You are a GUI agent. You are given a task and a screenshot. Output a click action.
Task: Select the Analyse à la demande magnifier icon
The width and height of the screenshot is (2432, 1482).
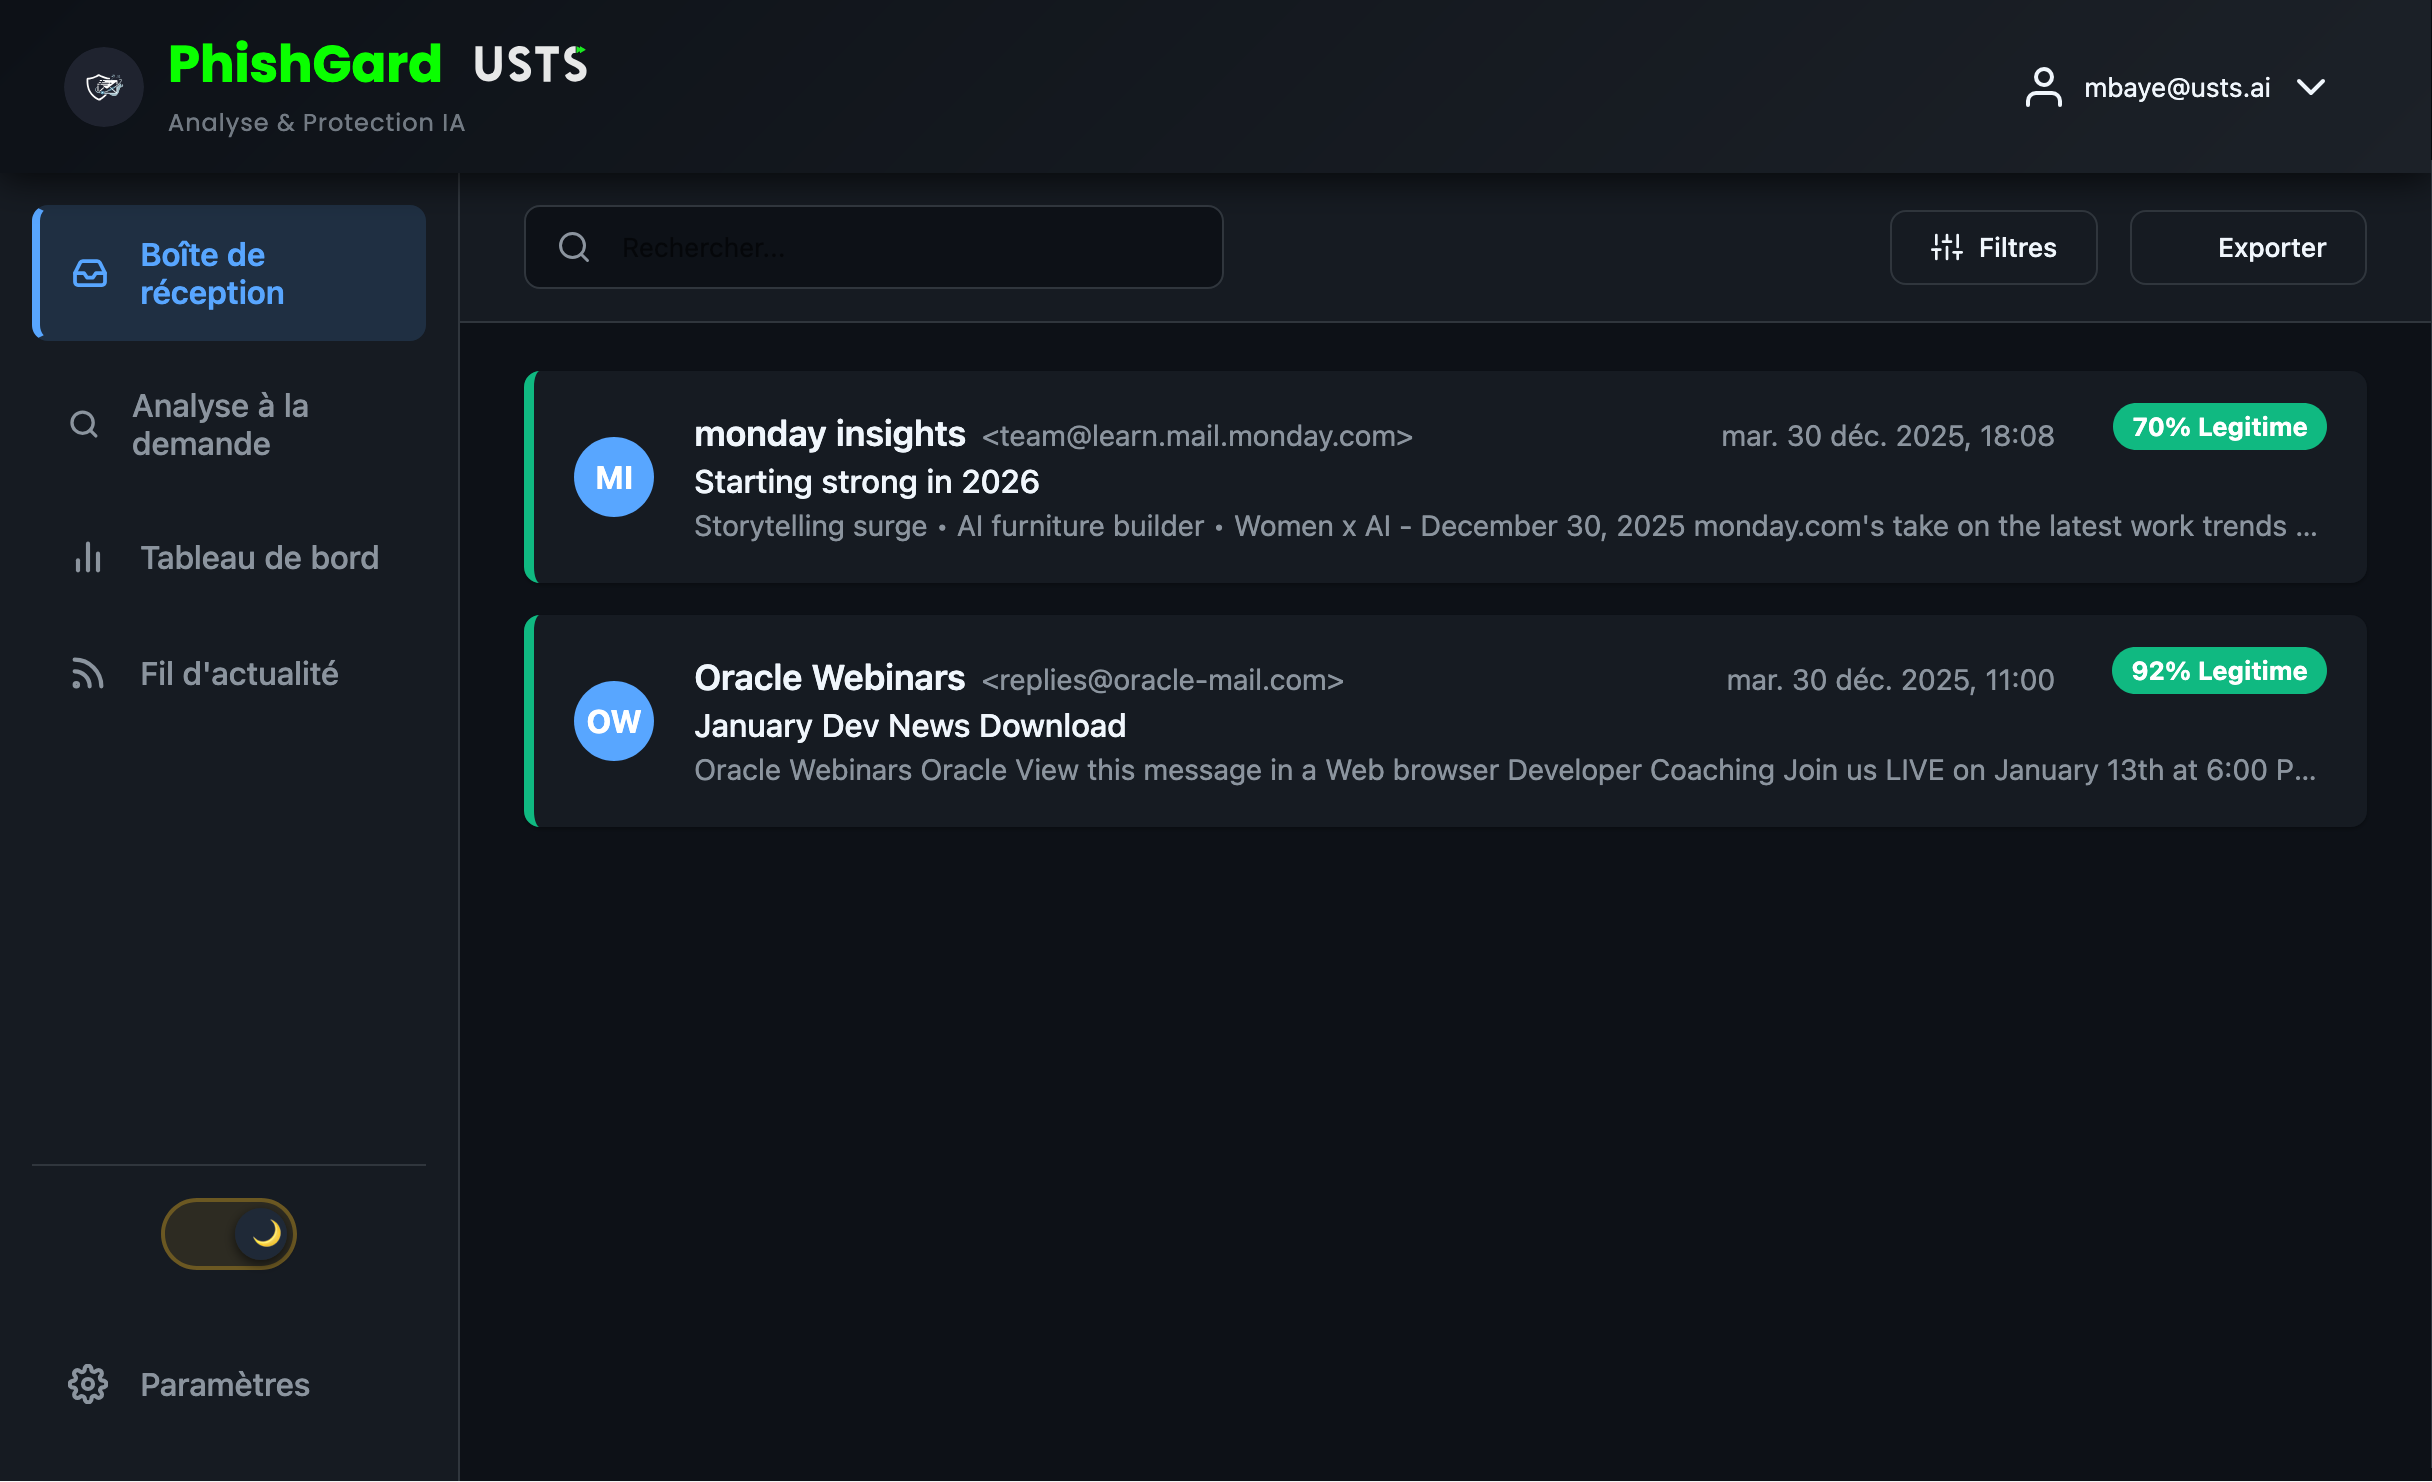(84, 424)
